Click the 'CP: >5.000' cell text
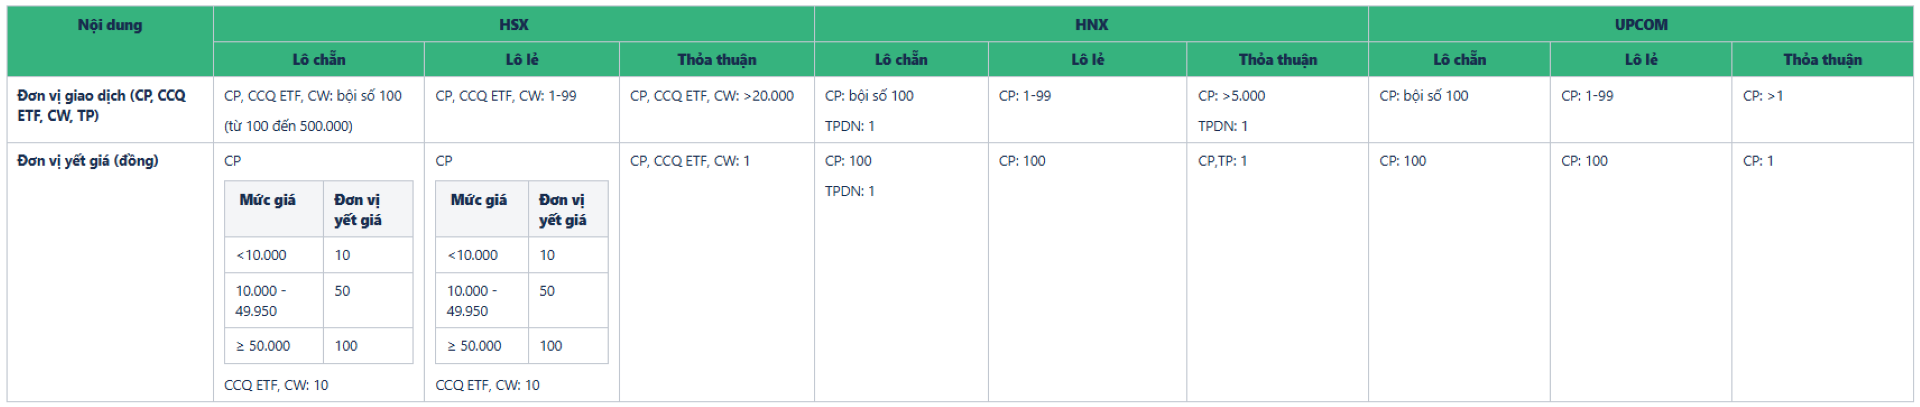 1231,96
